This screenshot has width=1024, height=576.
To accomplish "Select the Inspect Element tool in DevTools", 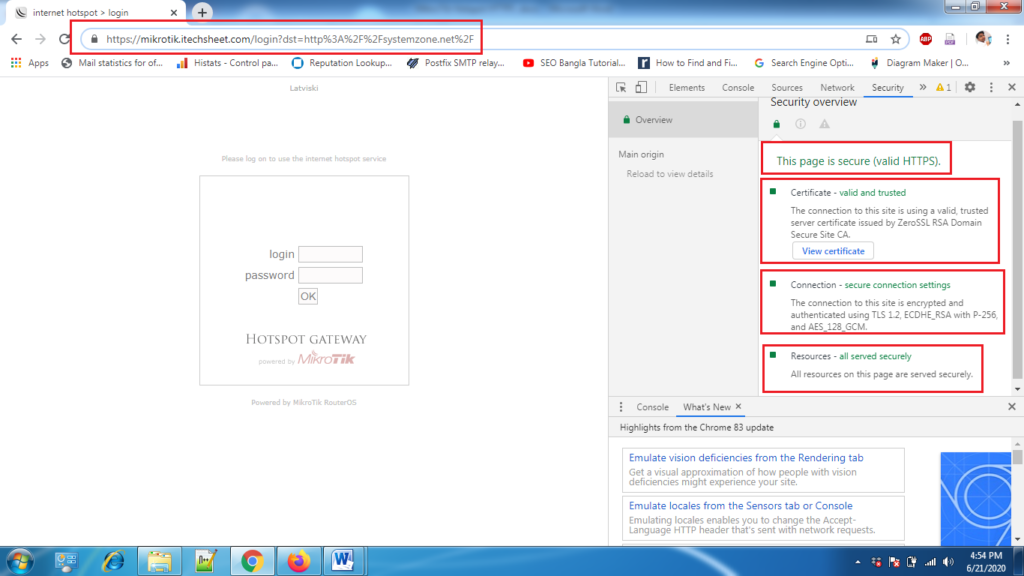I will click(623, 88).
